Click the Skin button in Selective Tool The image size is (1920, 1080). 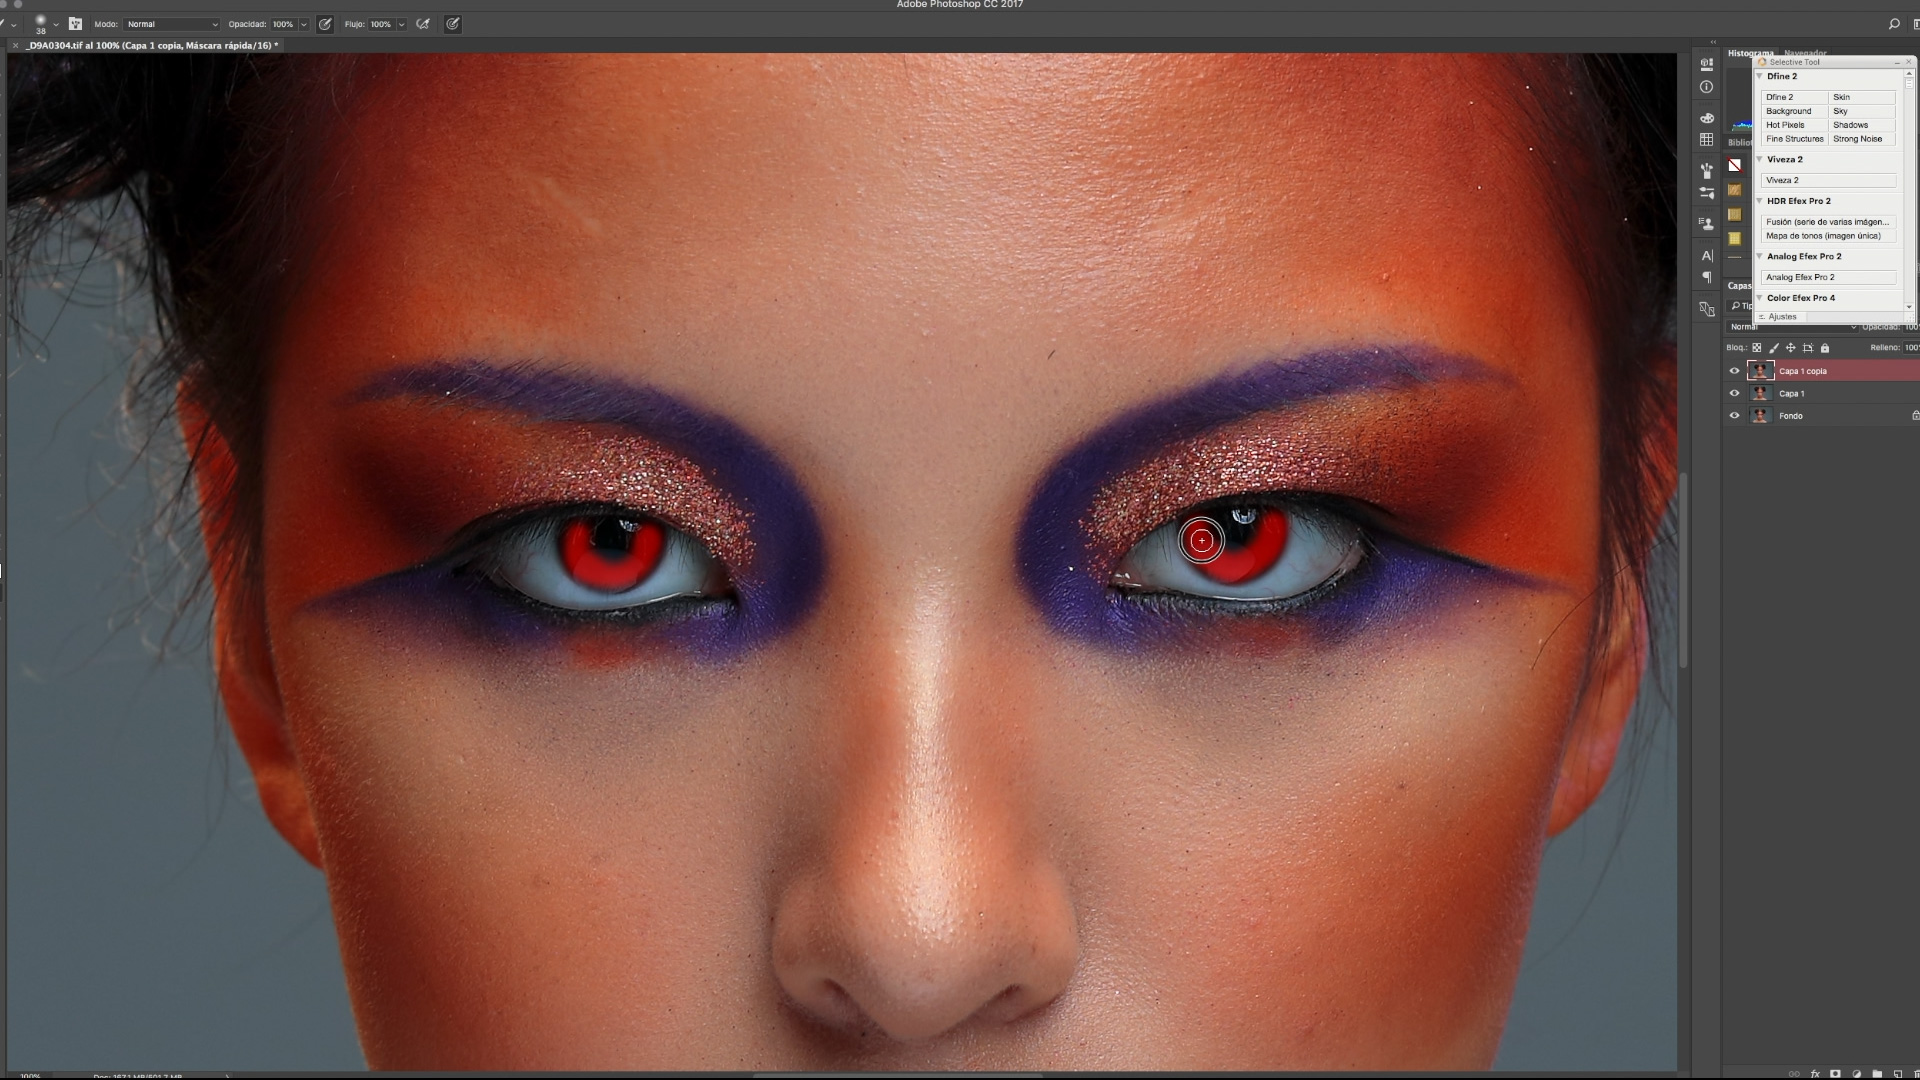1862,97
